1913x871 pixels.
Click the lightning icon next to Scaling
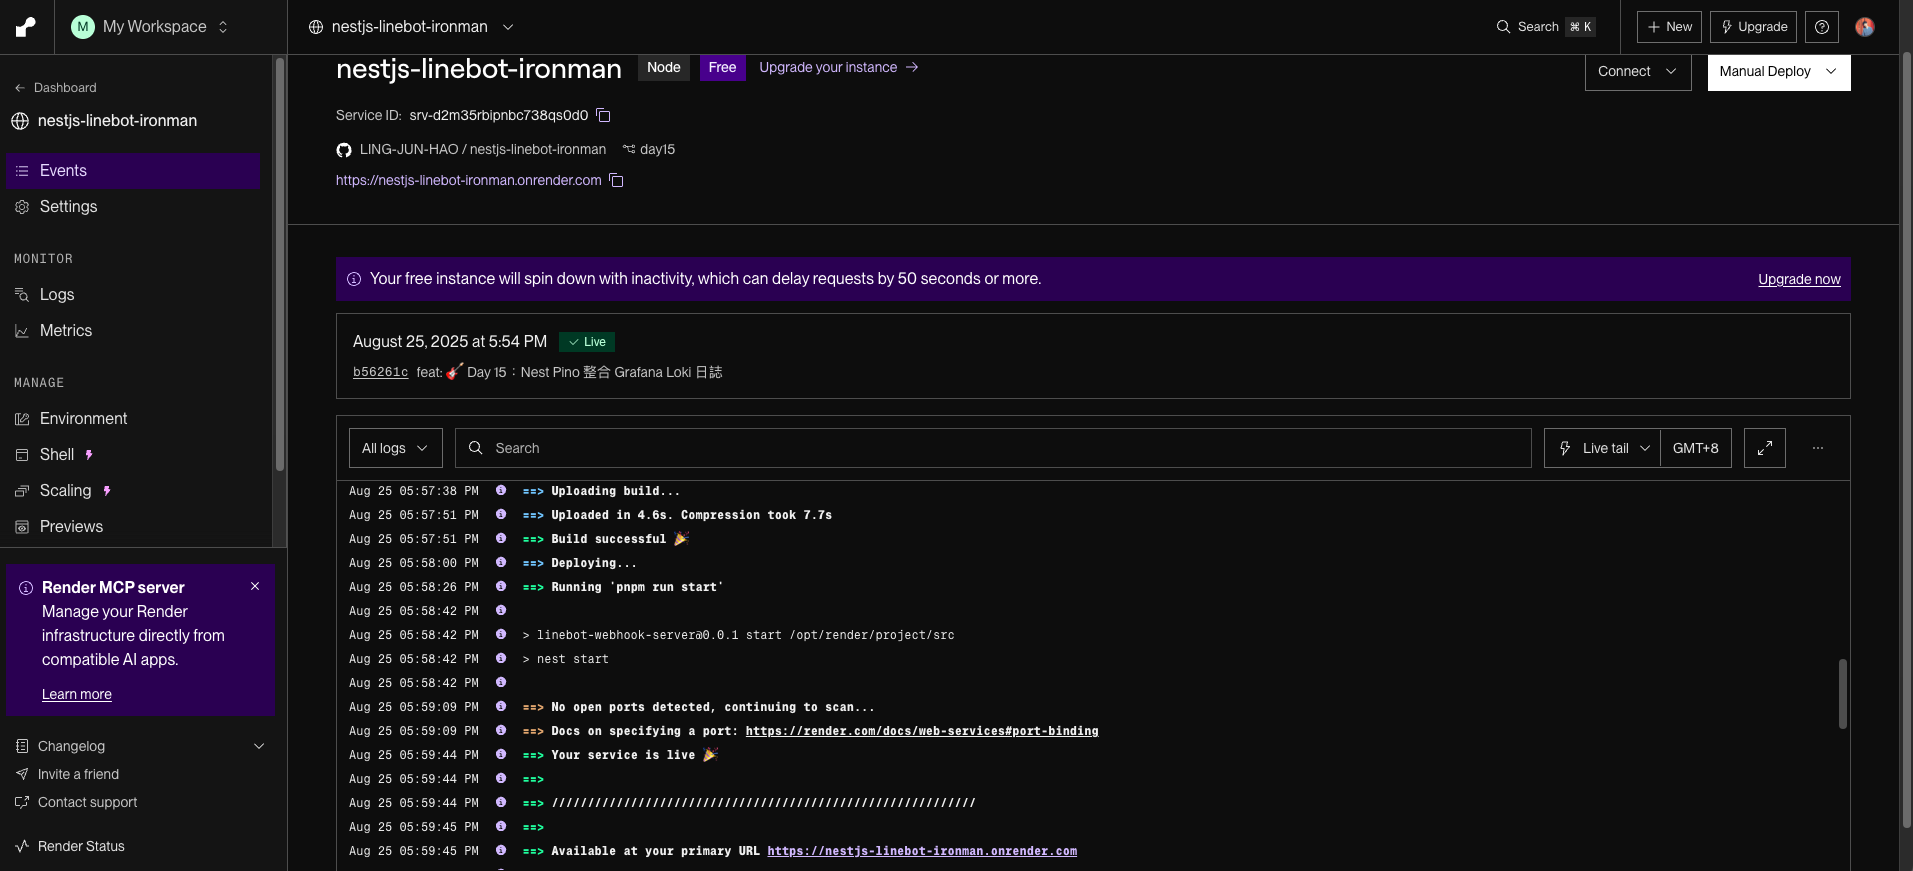pos(107,491)
